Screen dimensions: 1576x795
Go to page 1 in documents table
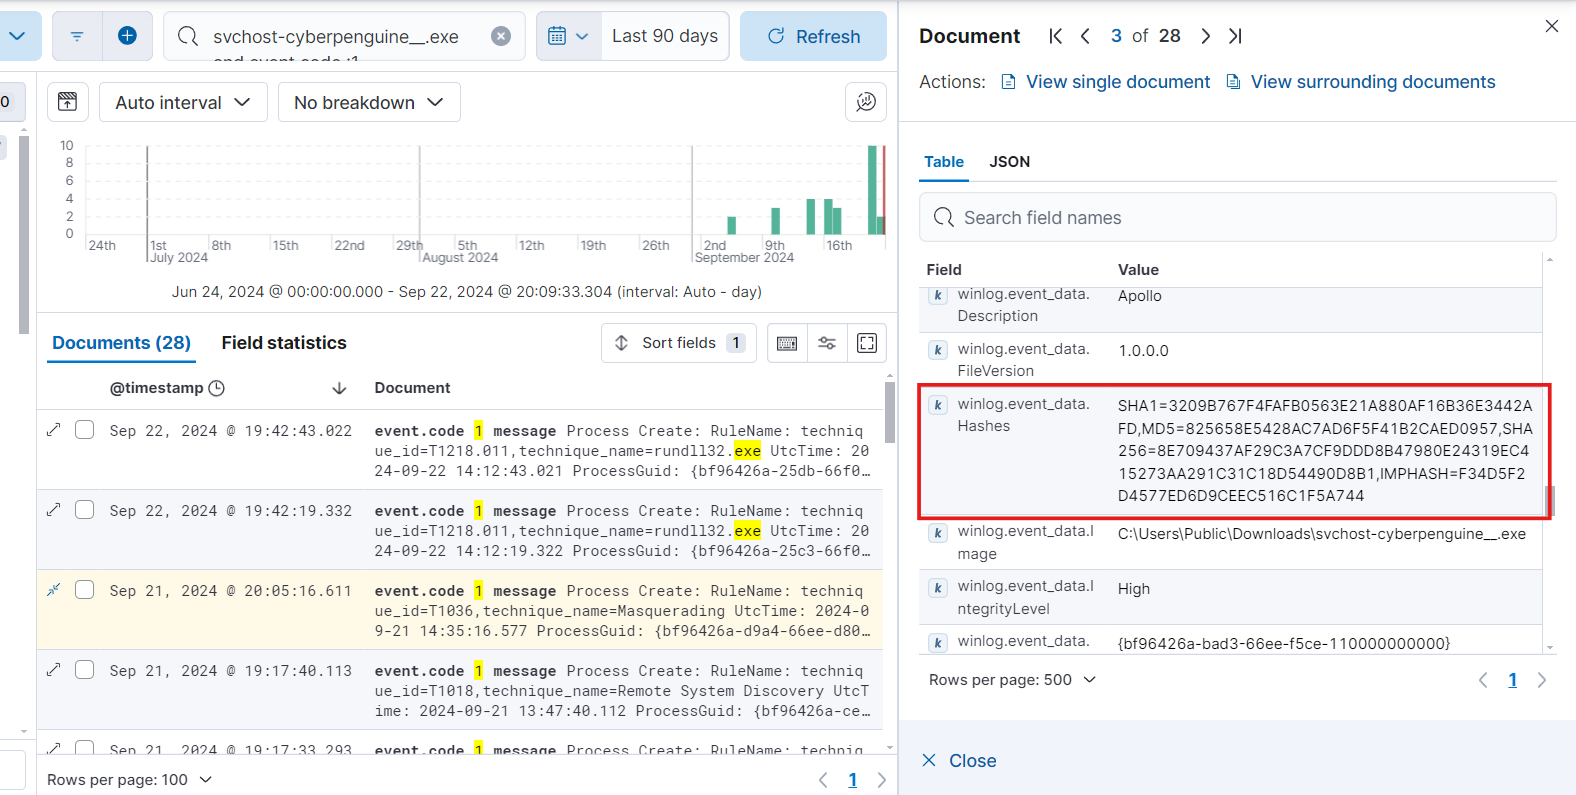pyautogui.click(x=853, y=780)
